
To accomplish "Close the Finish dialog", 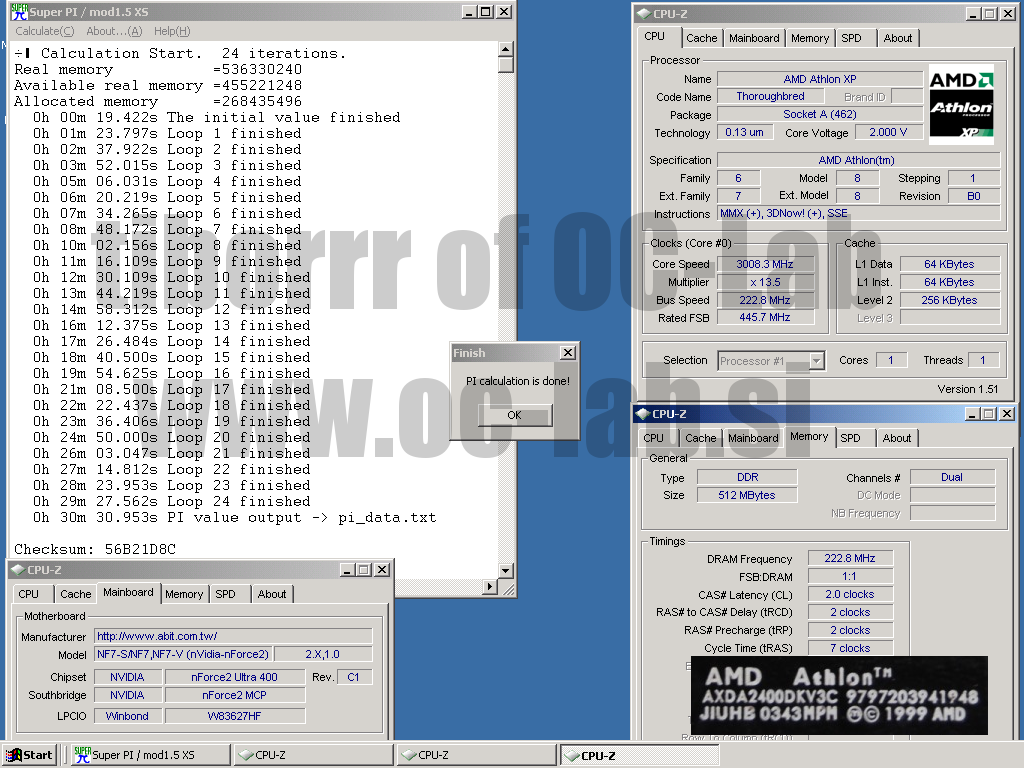I will point(568,353).
